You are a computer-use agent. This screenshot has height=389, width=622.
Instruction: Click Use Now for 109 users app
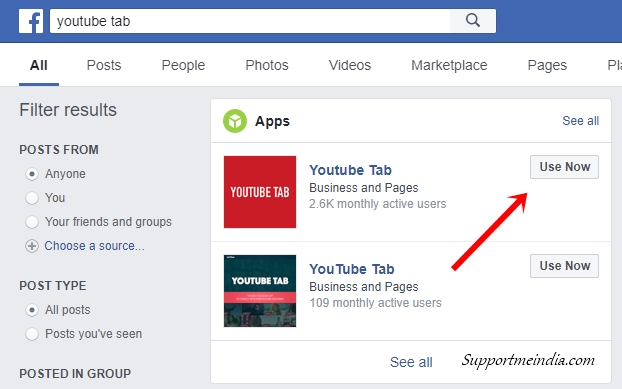tap(564, 266)
